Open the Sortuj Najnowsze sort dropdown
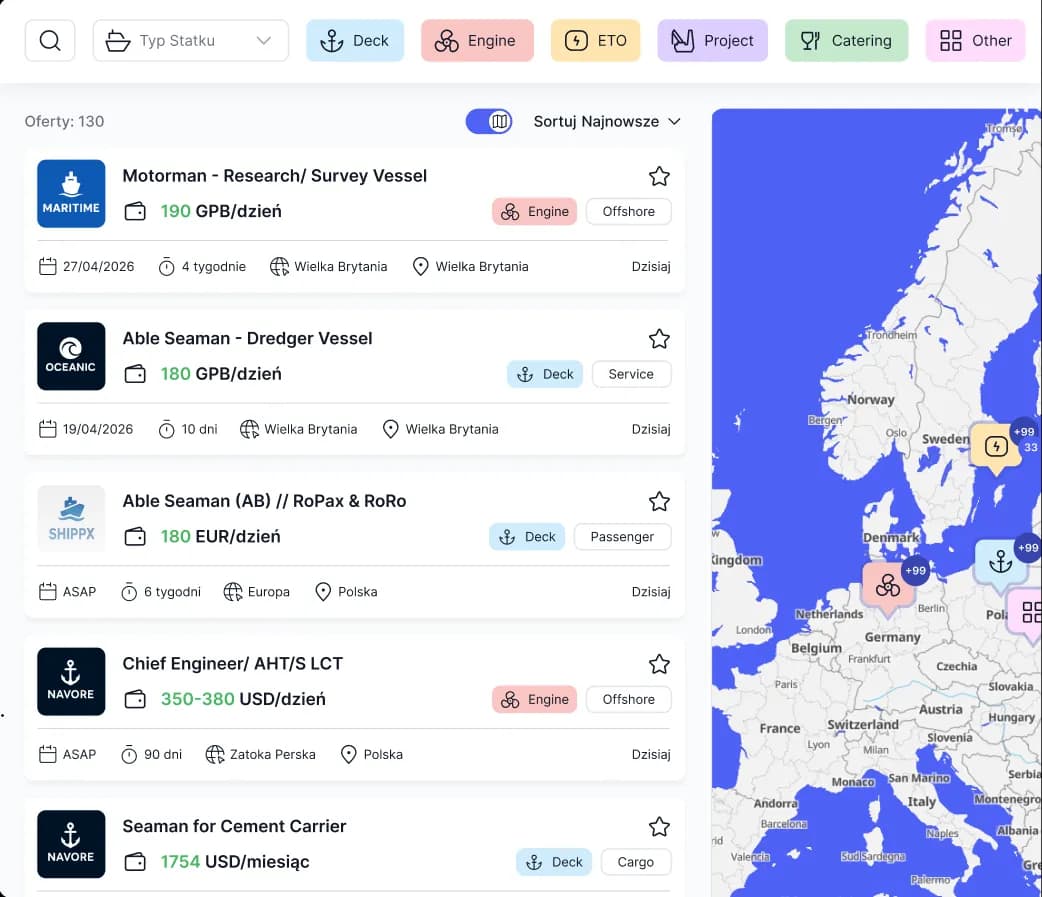This screenshot has height=897, width=1042. pyautogui.click(x=607, y=122)
